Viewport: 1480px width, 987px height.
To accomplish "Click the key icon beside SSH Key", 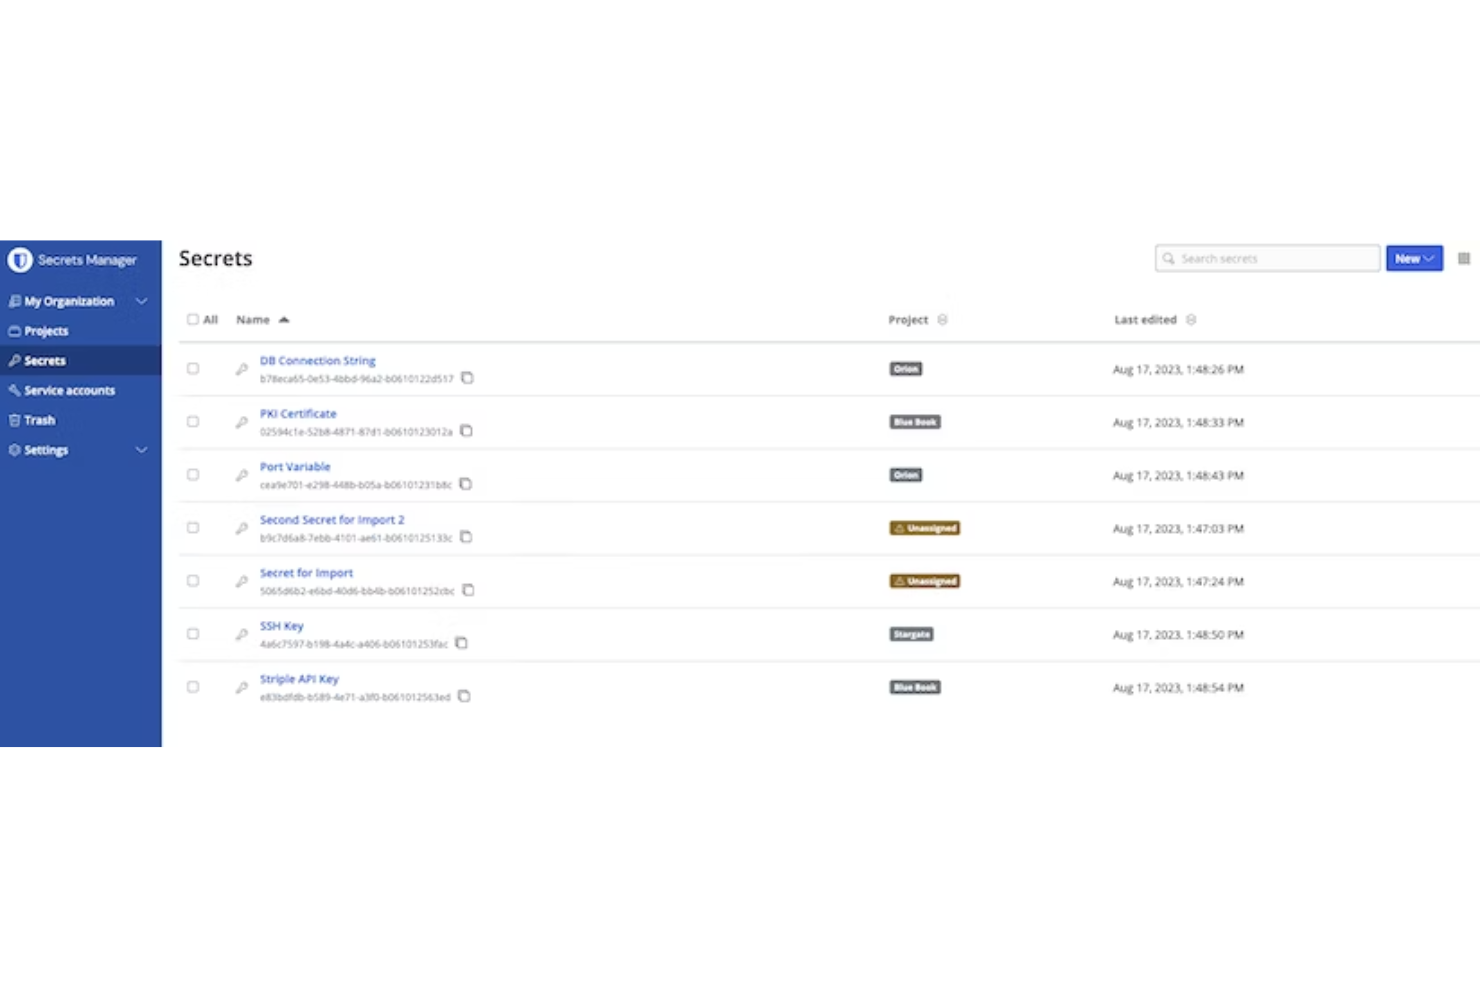I will (x=242, y=634).
